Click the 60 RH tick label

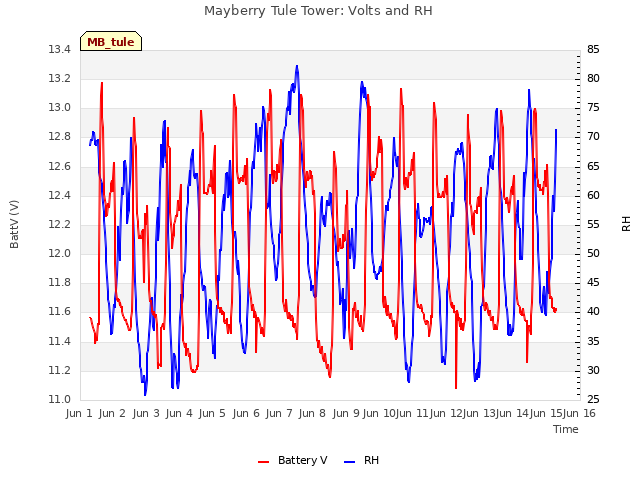coord(593,196)
